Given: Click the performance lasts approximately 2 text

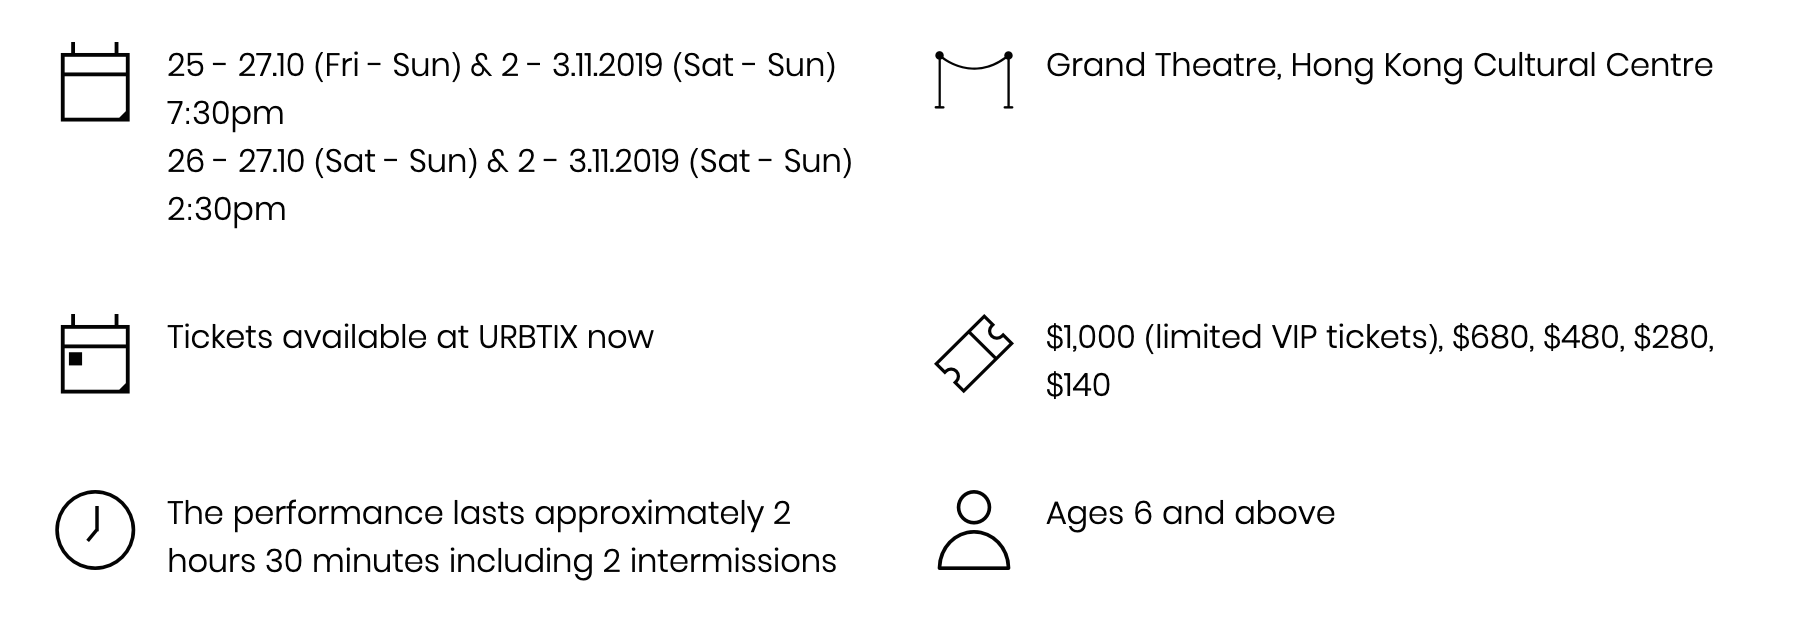Looking at the screenshot, I should (479, 514).
